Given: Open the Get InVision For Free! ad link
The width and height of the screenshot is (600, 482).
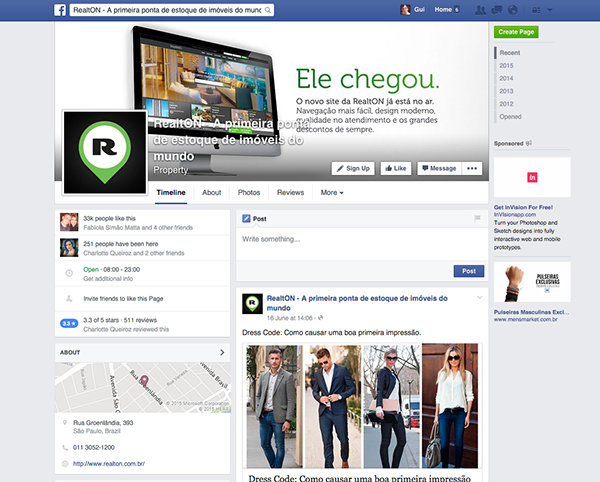Looking at the screenshot, I should [523, 207].
